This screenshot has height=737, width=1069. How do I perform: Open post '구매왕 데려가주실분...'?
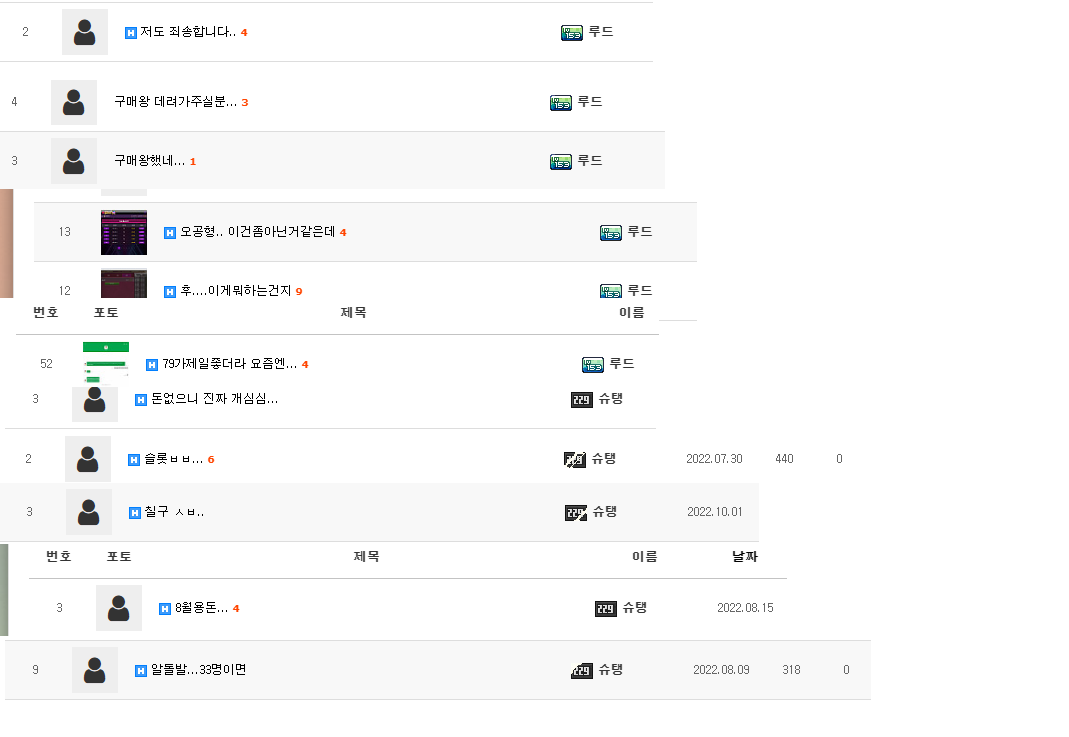click(175, 102)
